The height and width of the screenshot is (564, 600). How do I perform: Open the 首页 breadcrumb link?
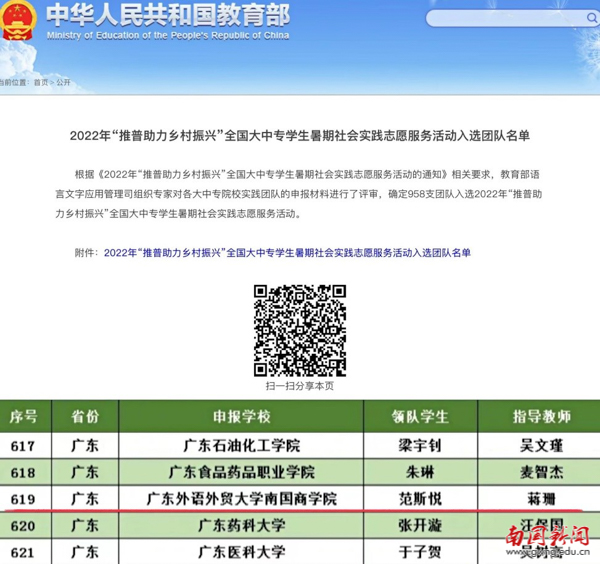[40, 83]
